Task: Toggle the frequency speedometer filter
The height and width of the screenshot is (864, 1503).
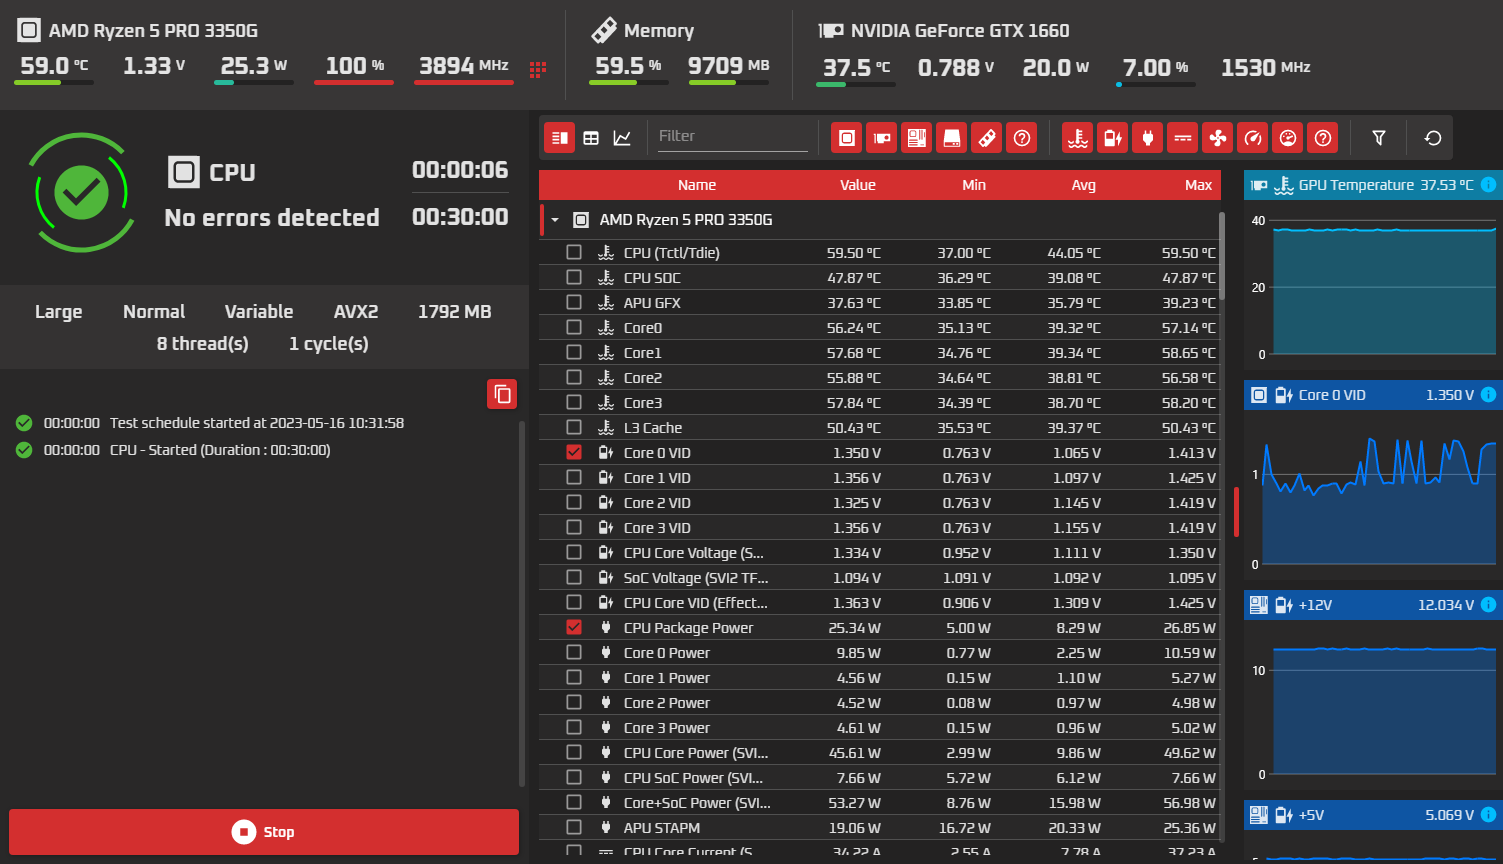Action: 1252,138
